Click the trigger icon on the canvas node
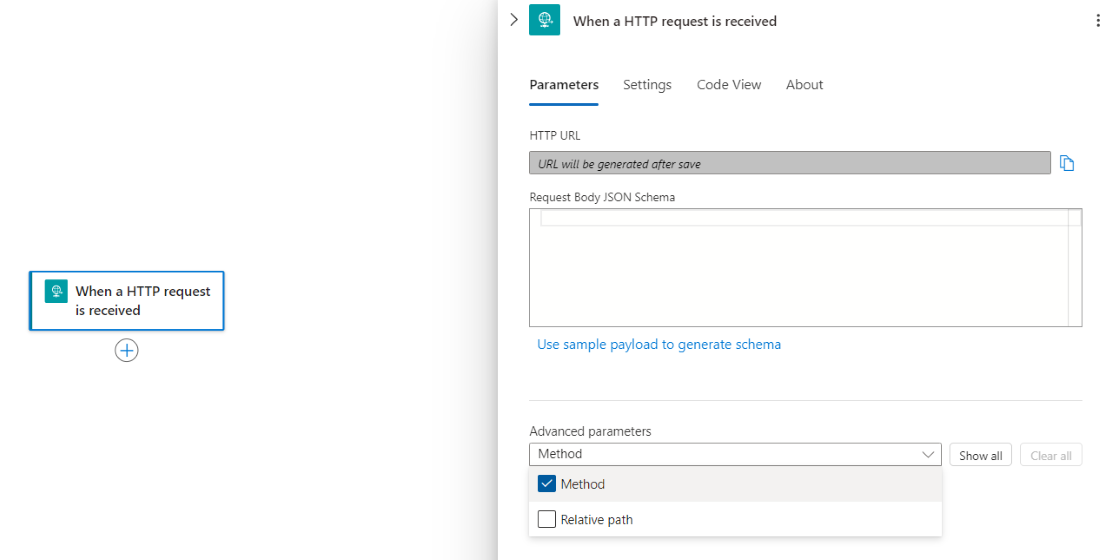The image size is (1100, 560). click(x=56, y=291)
